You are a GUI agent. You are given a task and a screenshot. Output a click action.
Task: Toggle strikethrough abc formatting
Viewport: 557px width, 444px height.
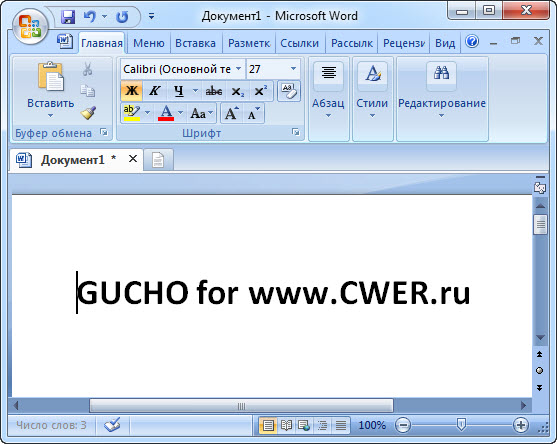[x=214, y=91]
